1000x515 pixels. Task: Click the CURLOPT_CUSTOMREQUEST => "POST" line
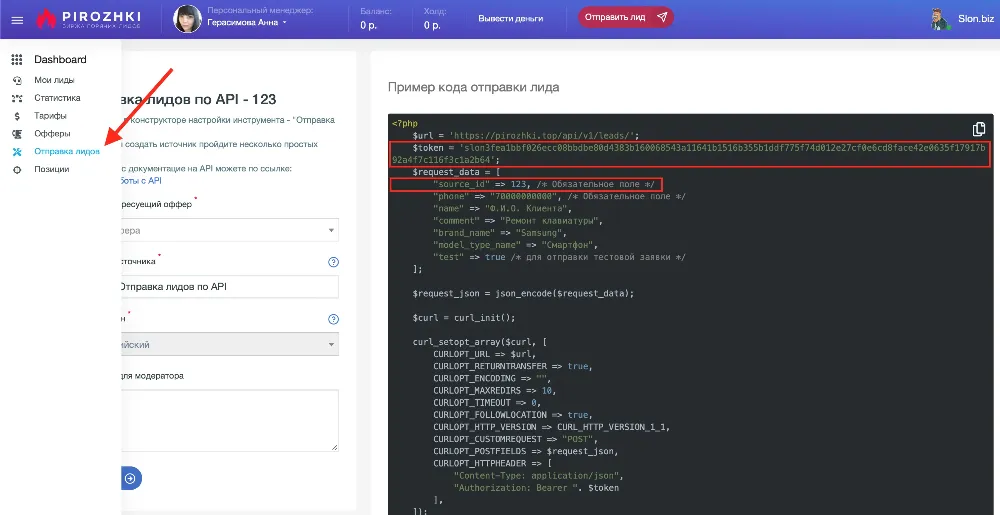click(516, 439)
